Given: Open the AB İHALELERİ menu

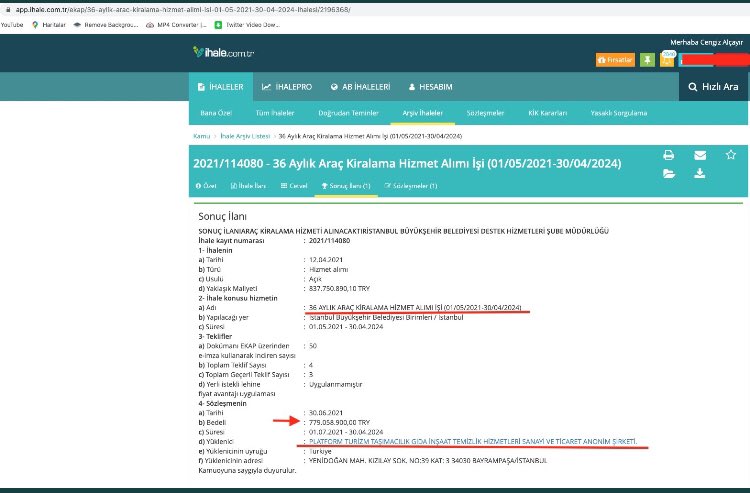Looking at the screenshot, I should 361,87.
